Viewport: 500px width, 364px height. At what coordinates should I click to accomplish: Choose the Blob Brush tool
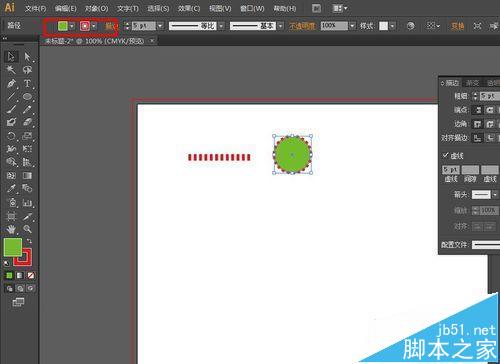pyautogui.click(x=11, y=122)
